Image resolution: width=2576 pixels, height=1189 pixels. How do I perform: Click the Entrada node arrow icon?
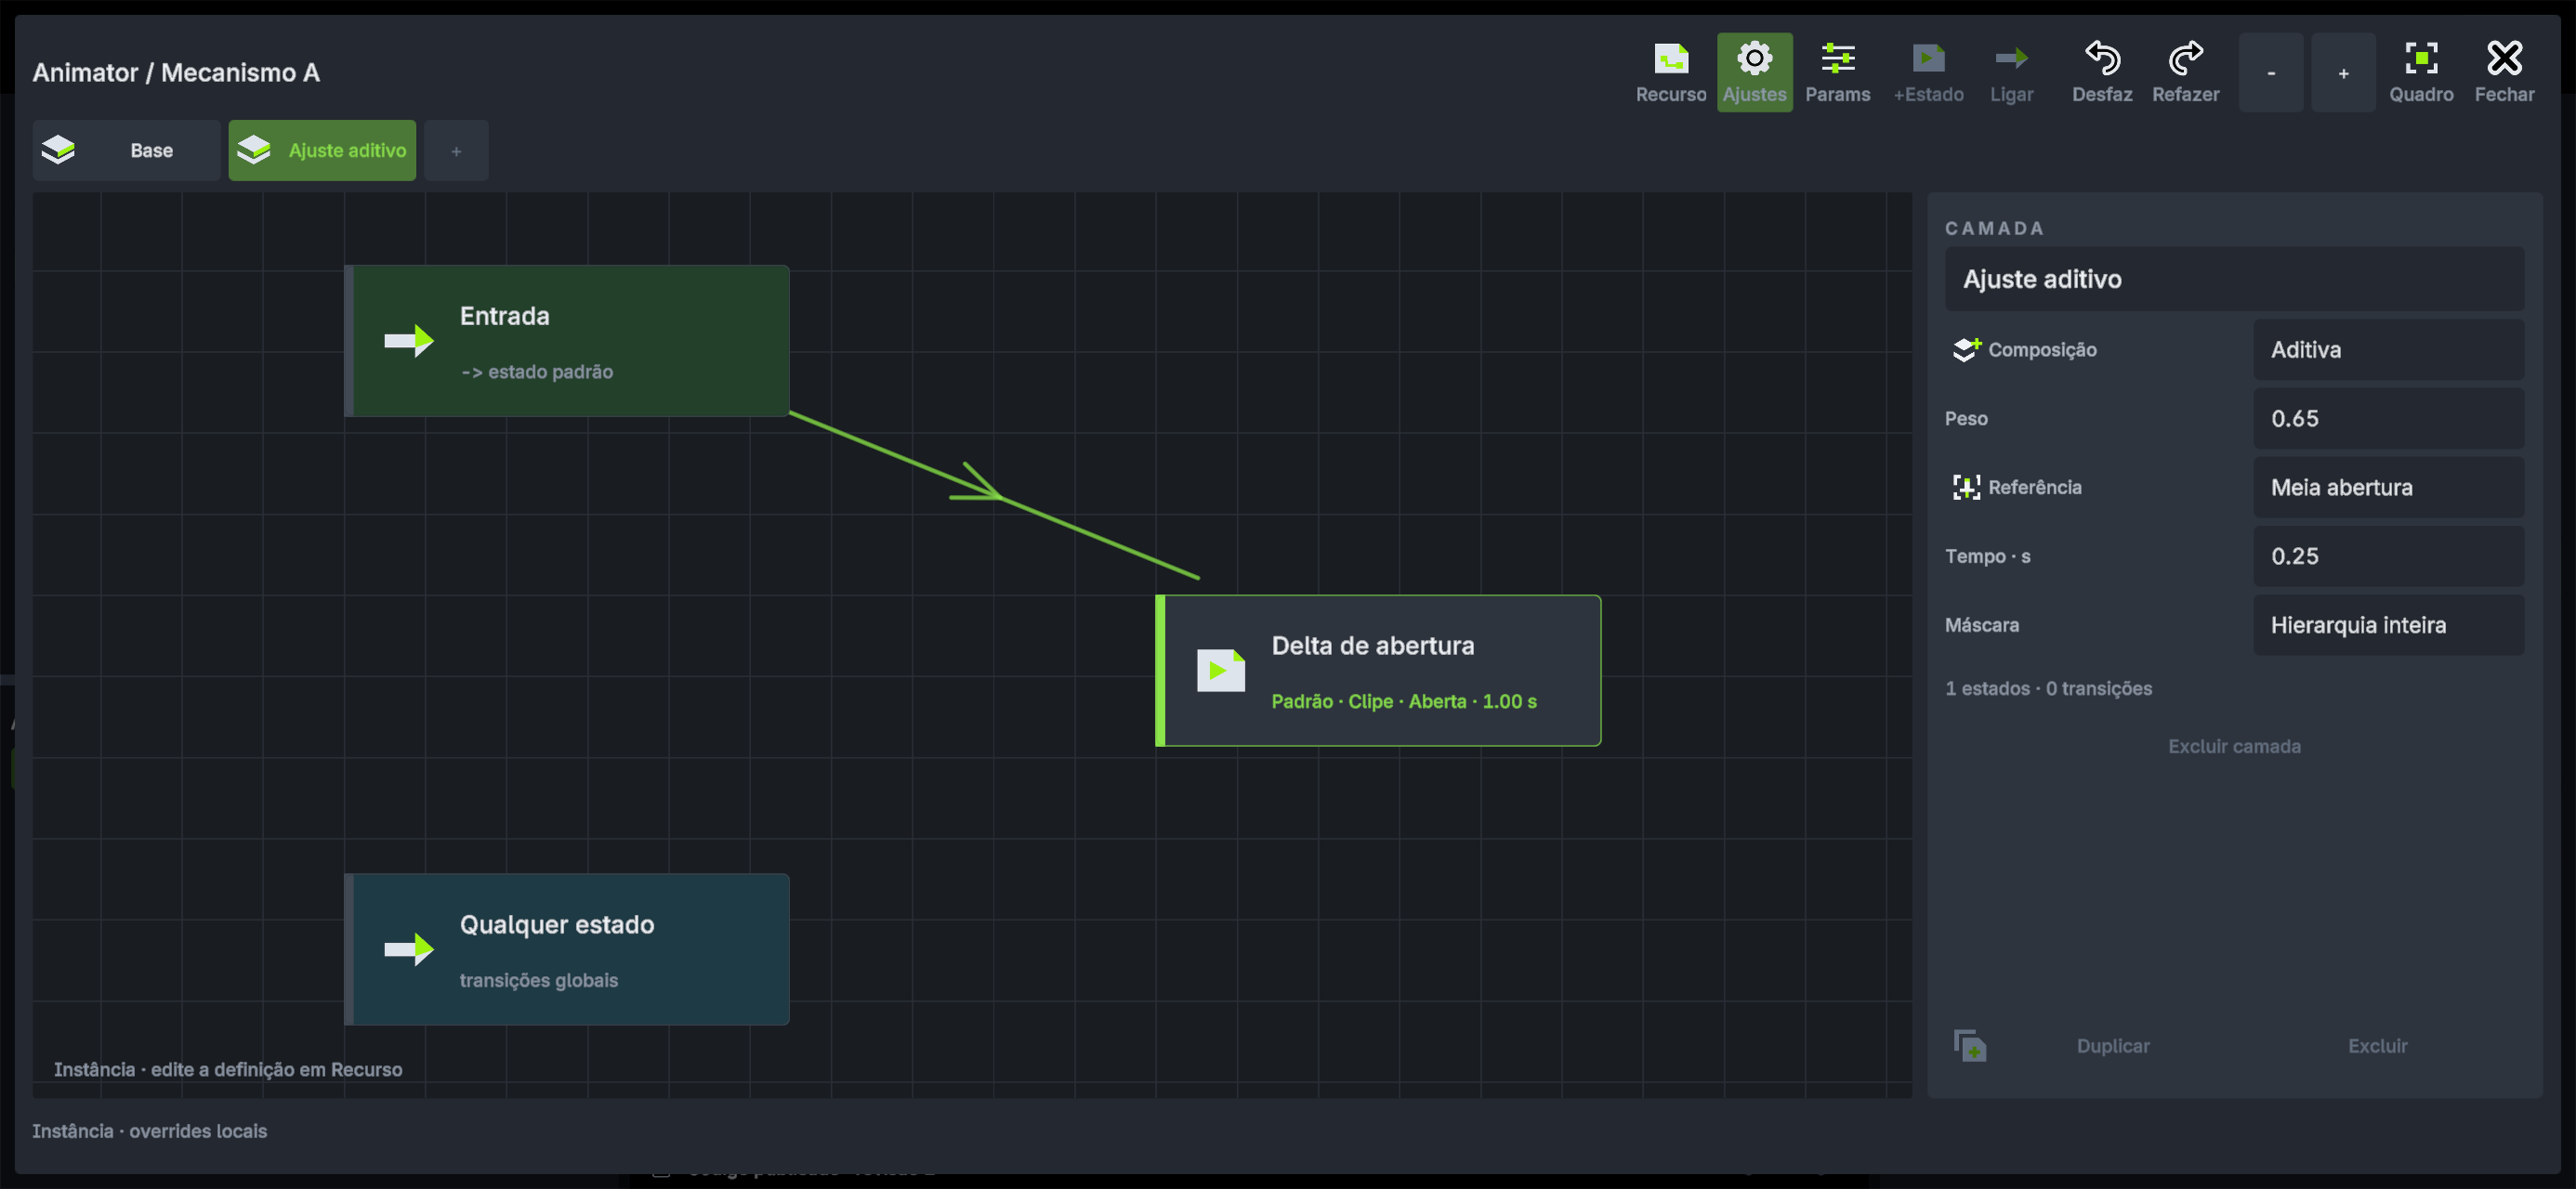pyautogui.click(x=409, y=341)
